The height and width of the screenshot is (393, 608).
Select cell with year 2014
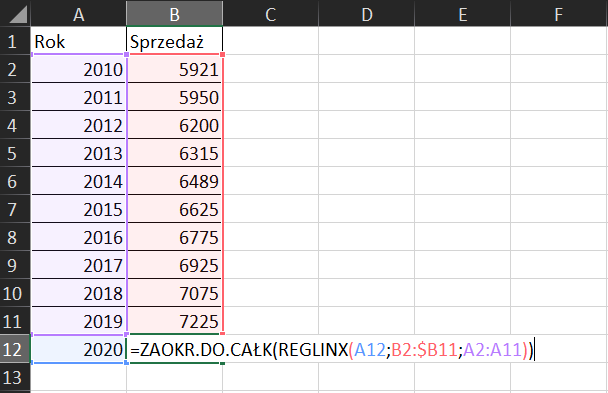(79, 181)
